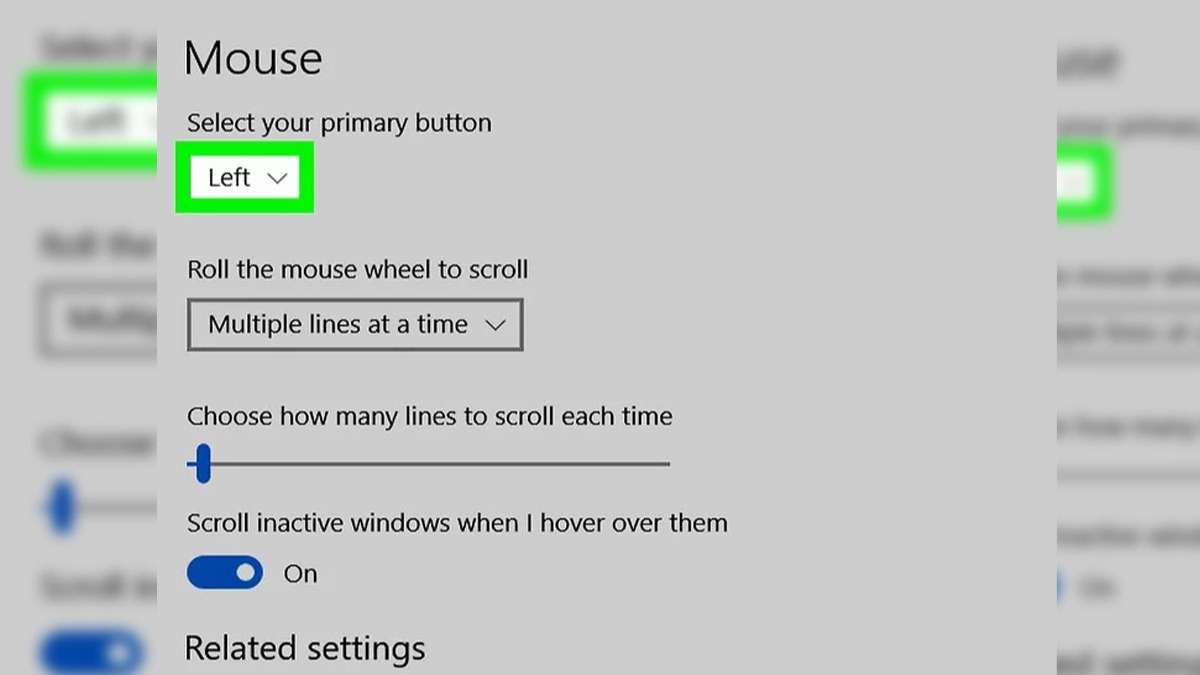1200x675 pixels.
Task: Click the blurred blue toggle in left background
Action: [92, 653]
